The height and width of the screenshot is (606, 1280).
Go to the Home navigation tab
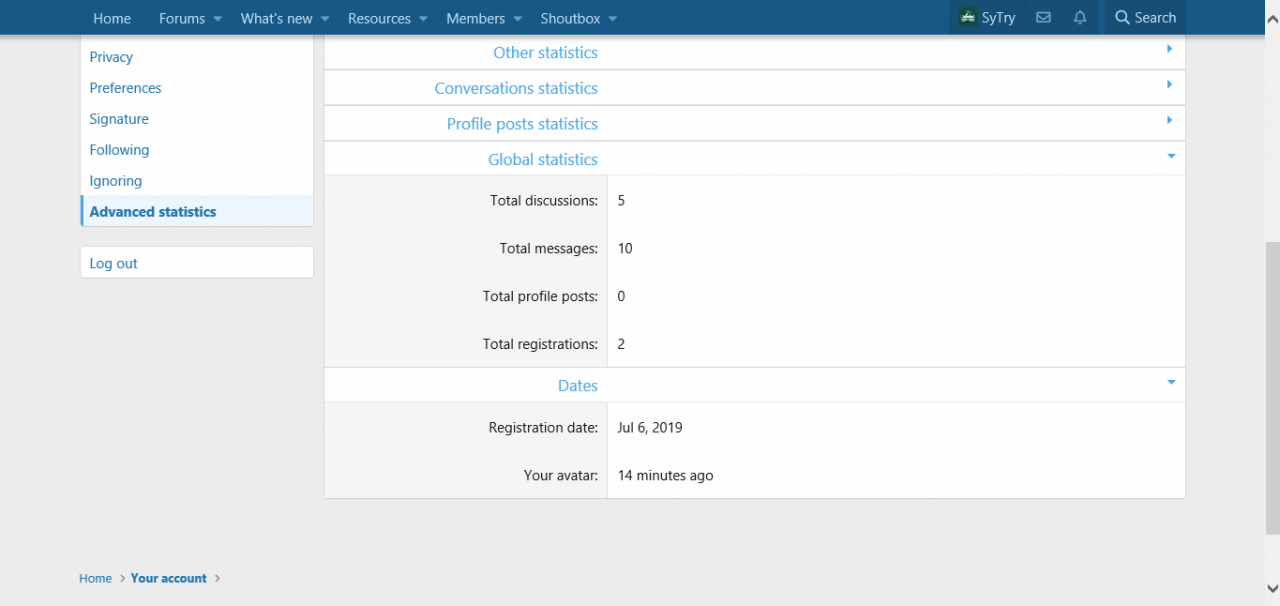coord(112,18)
